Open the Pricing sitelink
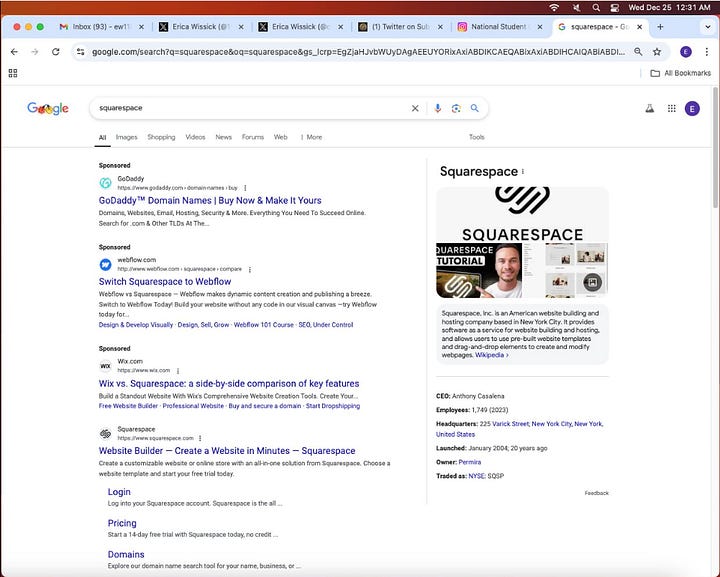This screenshot has height=577, width=720. [122, 523]
